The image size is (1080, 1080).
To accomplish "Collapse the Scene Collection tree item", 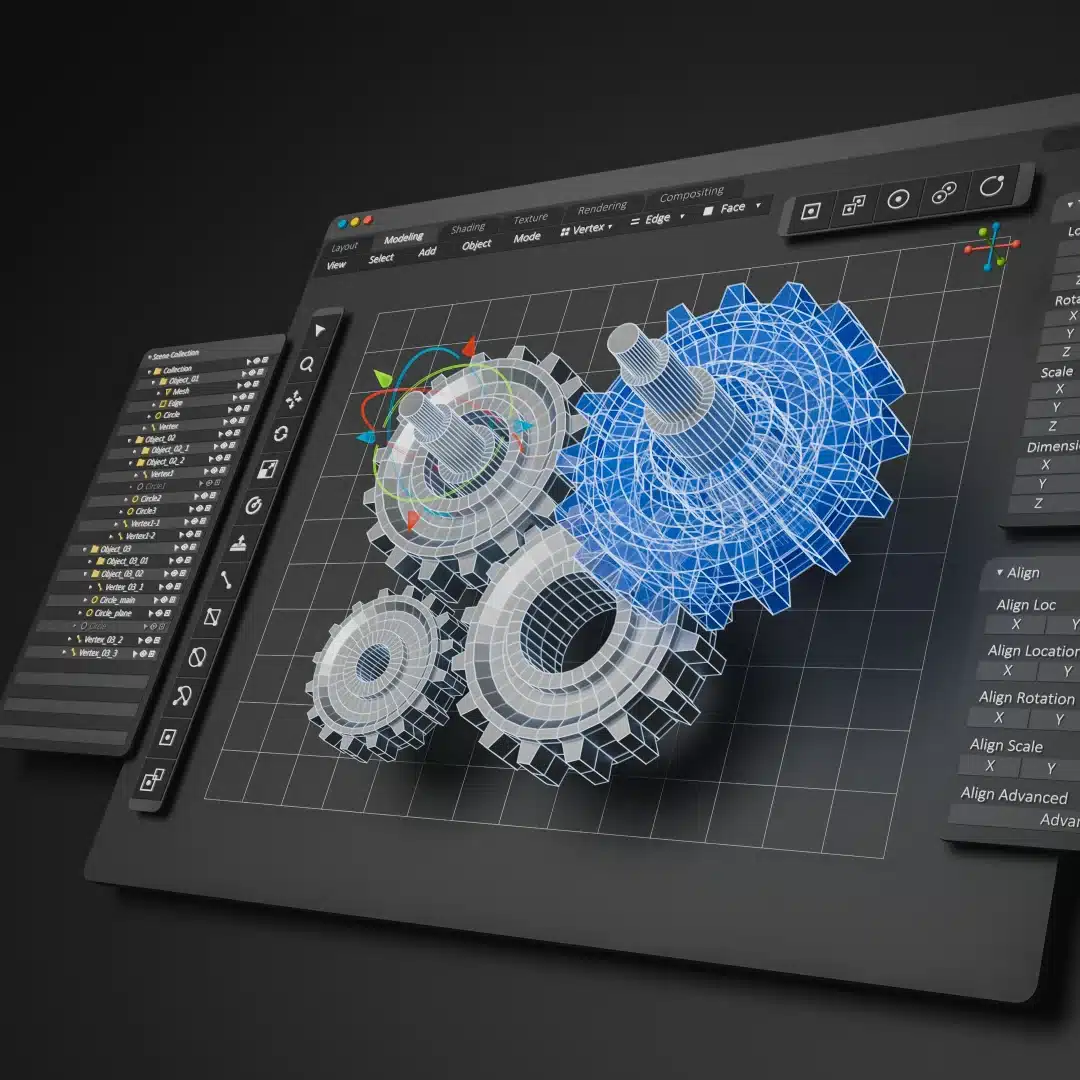I will click(x=151, y=354).
